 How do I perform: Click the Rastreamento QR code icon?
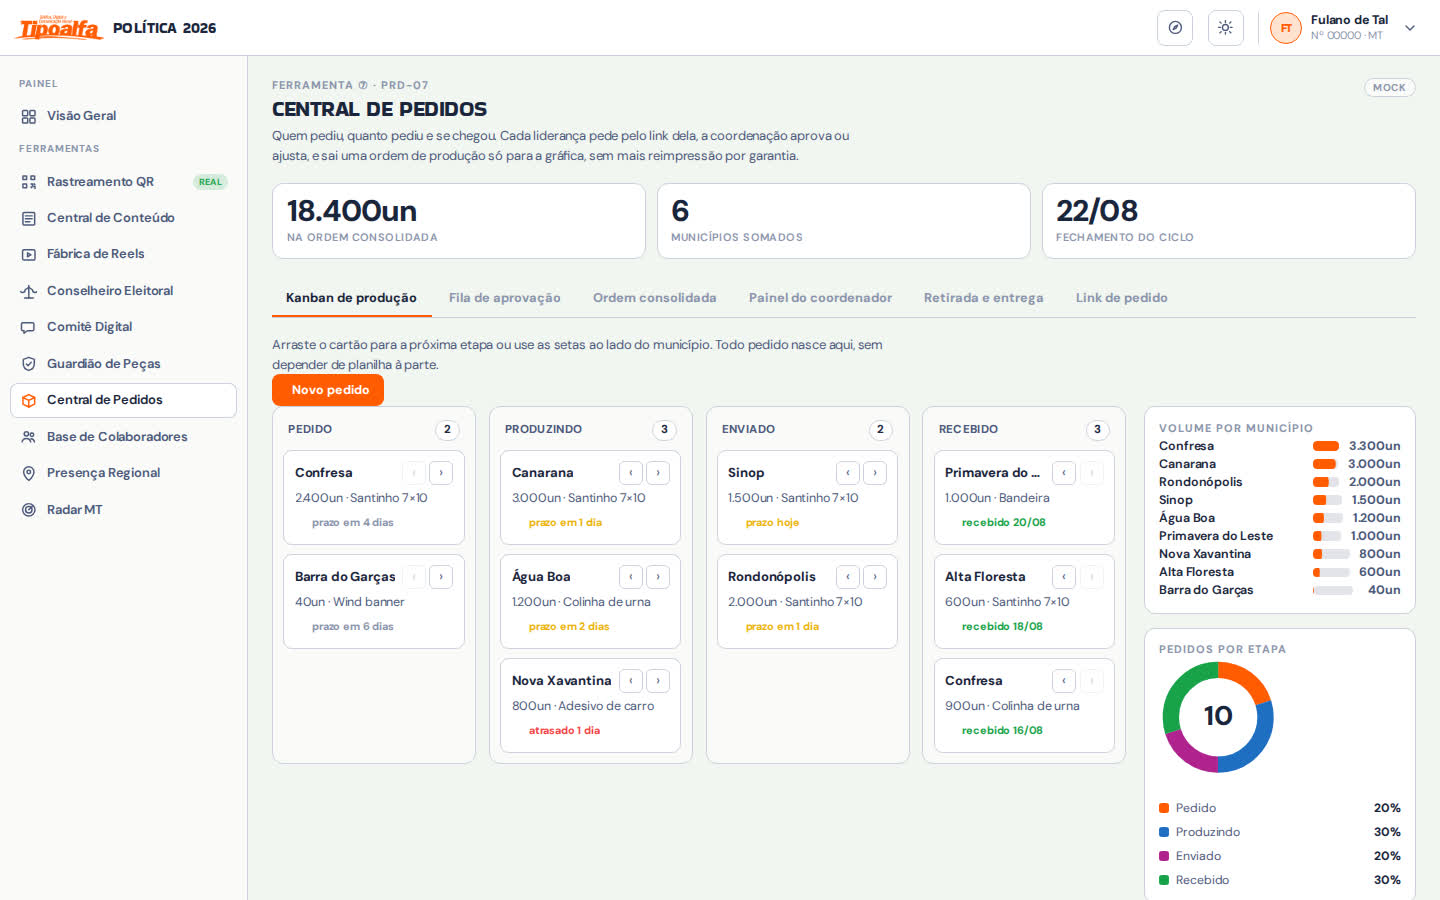point(29,182)
